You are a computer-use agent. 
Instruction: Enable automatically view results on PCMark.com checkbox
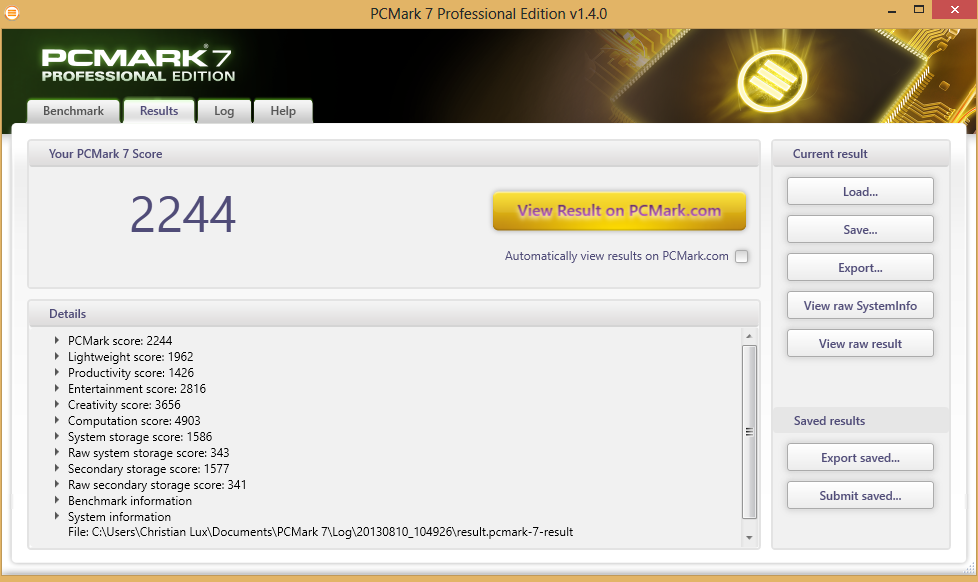click(x=741, y=256)
